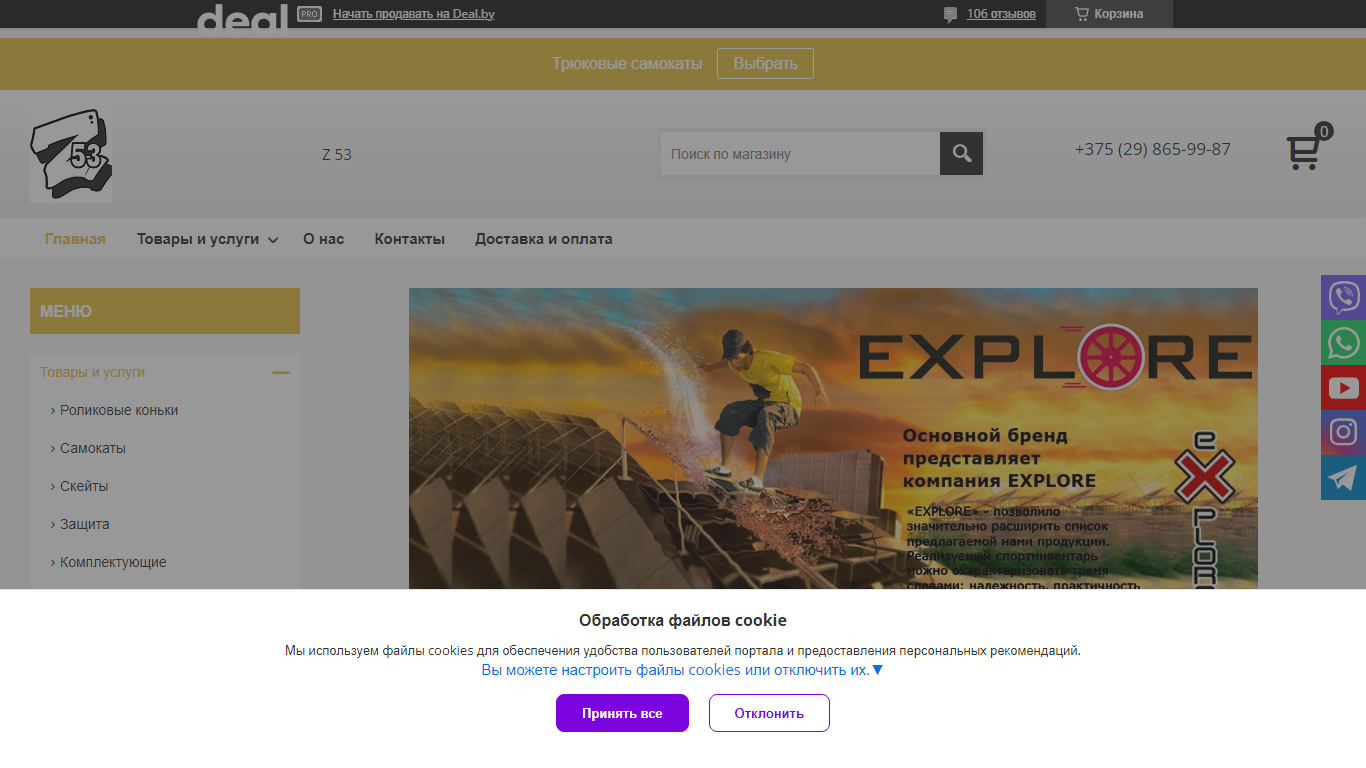Open Корзина in the top bar
This screenshot has width=1366, height=768.
1109,14
